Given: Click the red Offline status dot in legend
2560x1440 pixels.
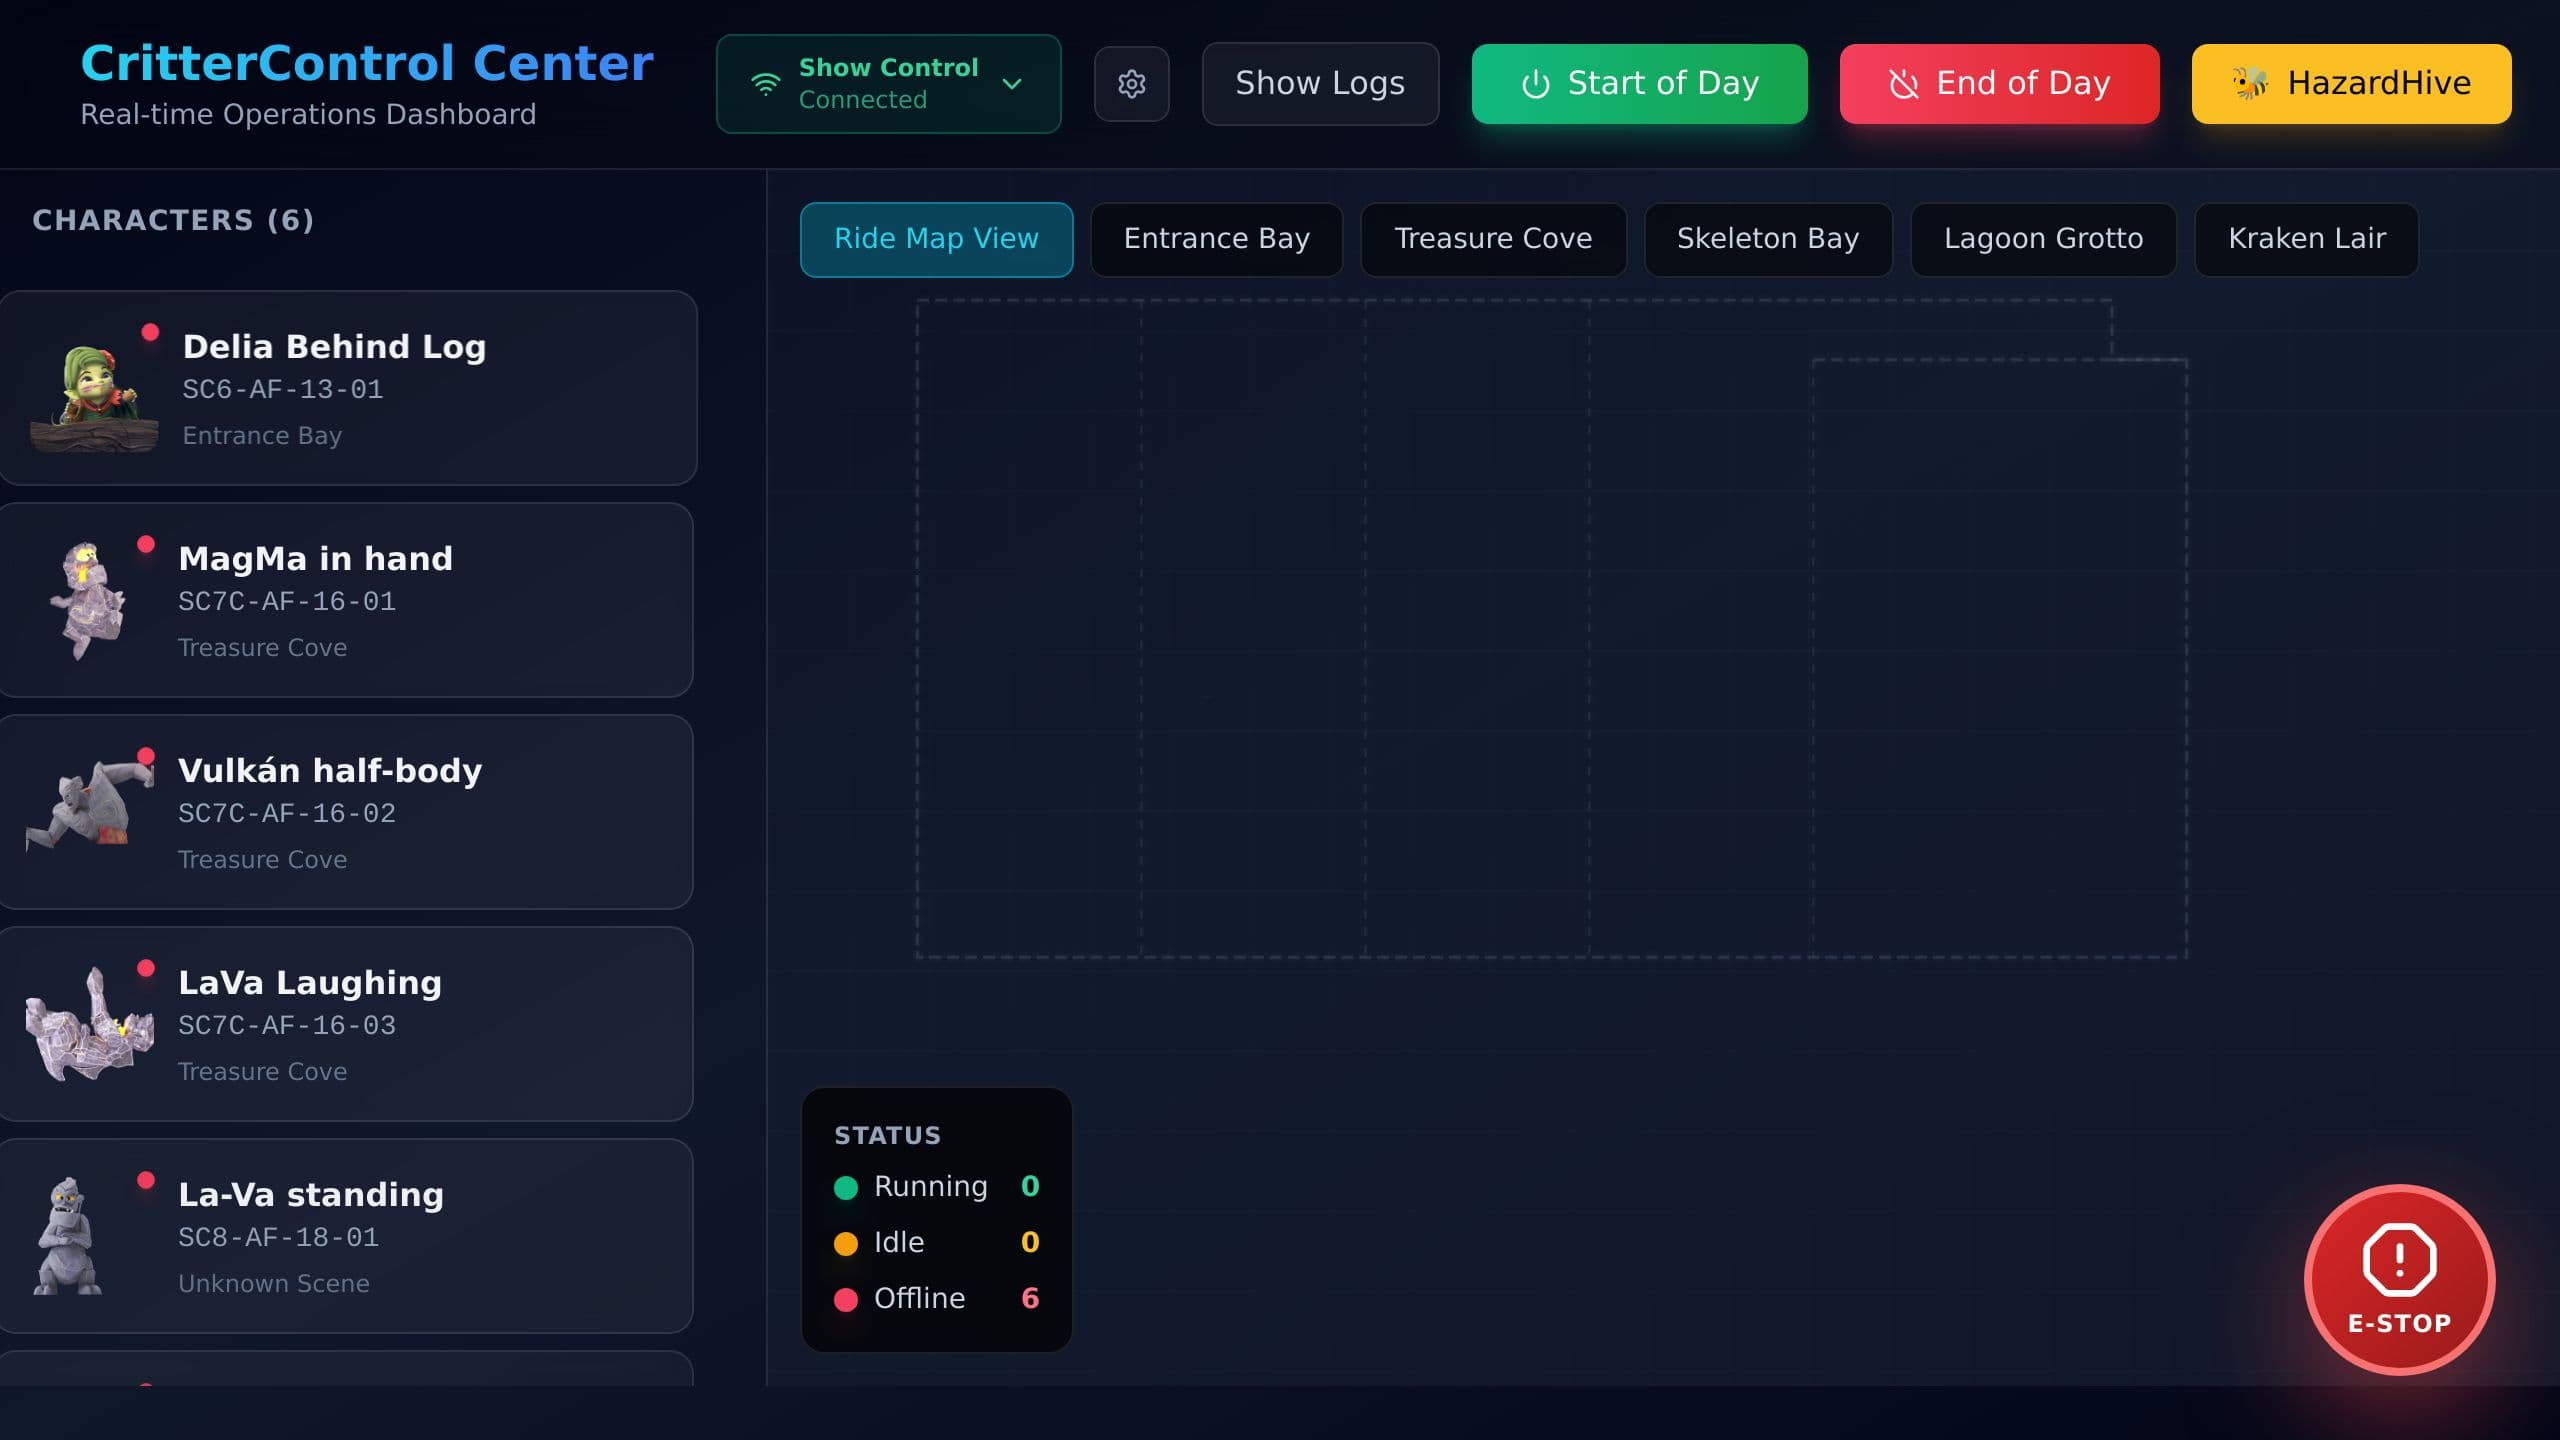Looking at the screenshot, I should pyautogui.click(x=846, y=1299).
